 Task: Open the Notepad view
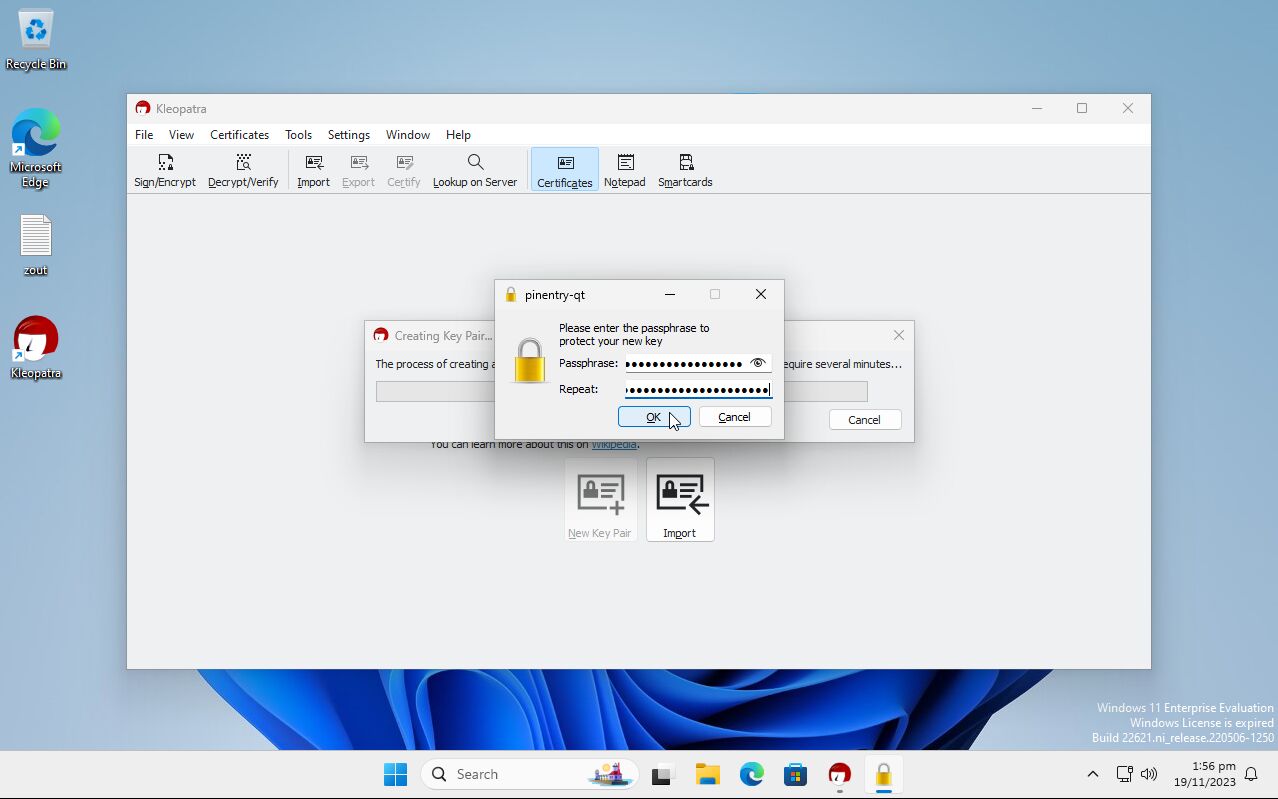[625, 170]
